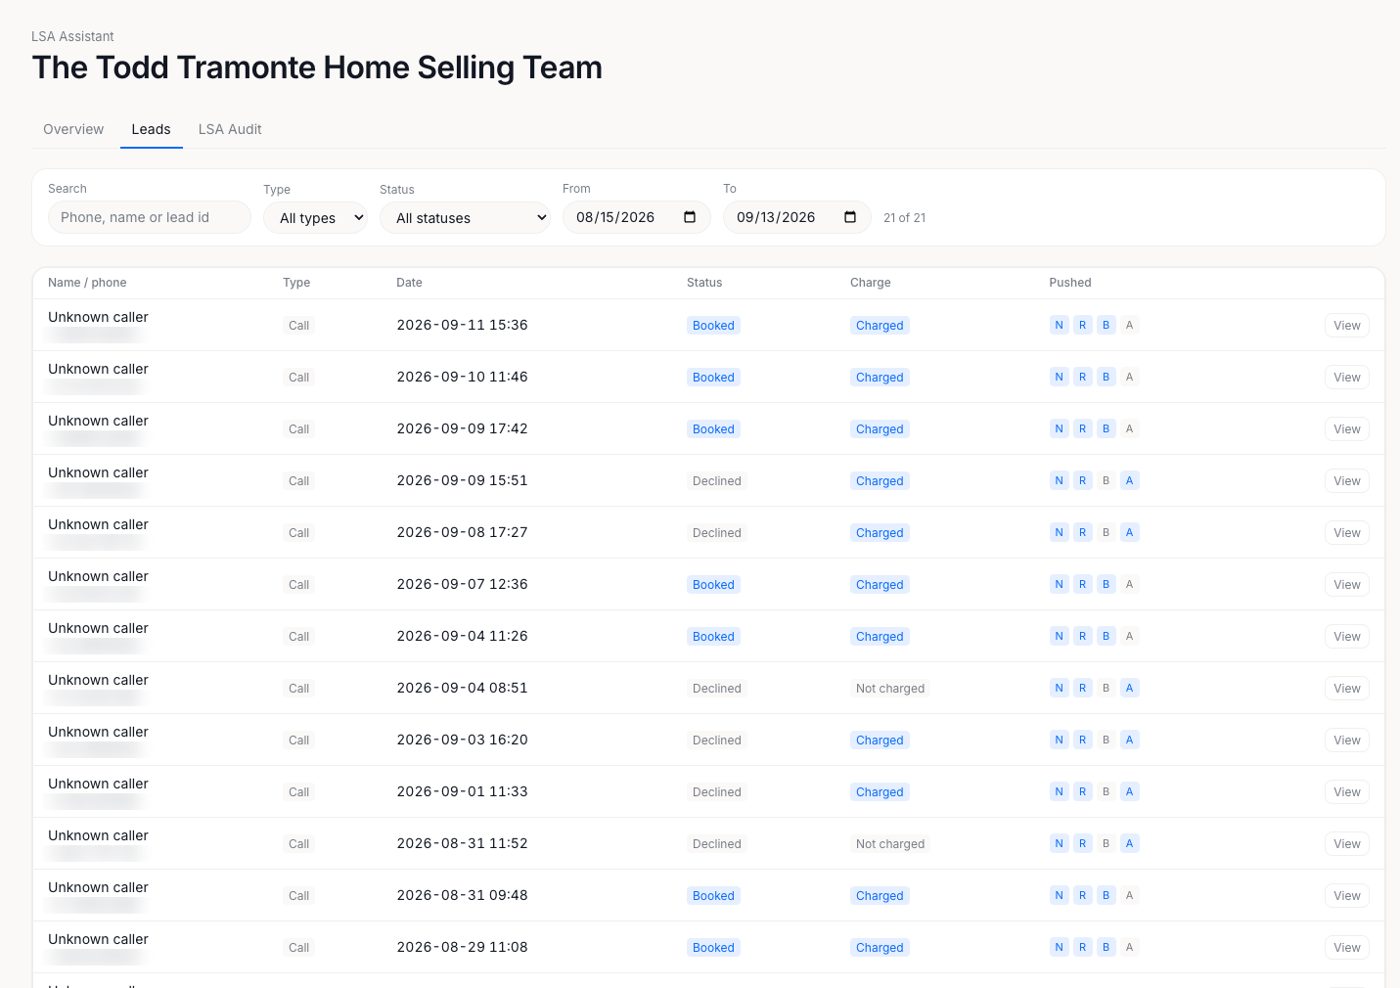Viewport: 1400px width, 988px height.
Task: Open the LSA Audit tab
Action: click(230, 129)
